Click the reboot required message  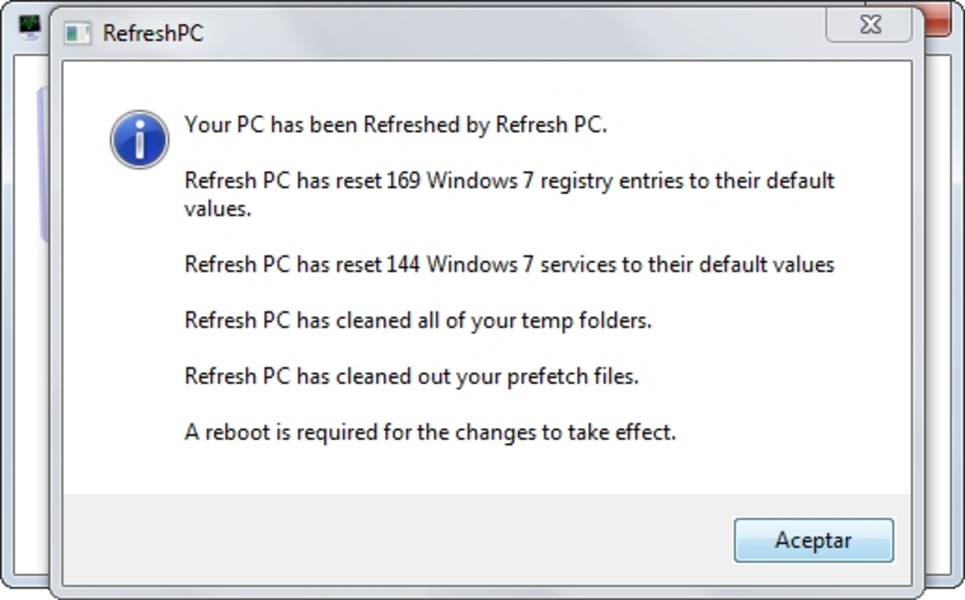[430, 433]
